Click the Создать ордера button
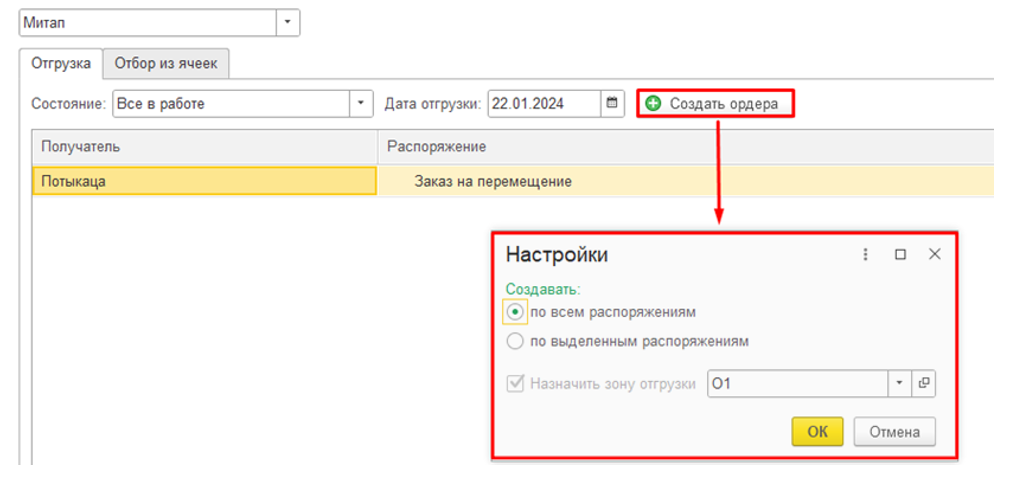 (716, 104)
